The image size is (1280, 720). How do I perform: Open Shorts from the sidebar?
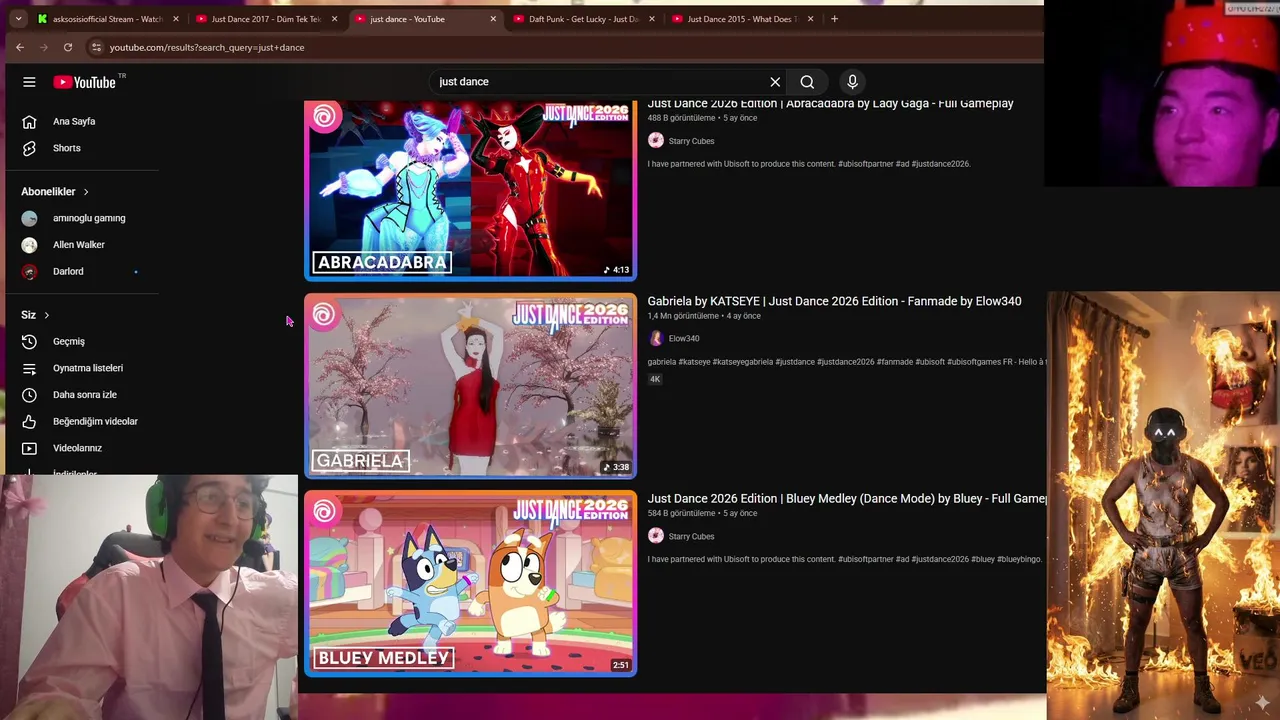[x=67, y=148]
